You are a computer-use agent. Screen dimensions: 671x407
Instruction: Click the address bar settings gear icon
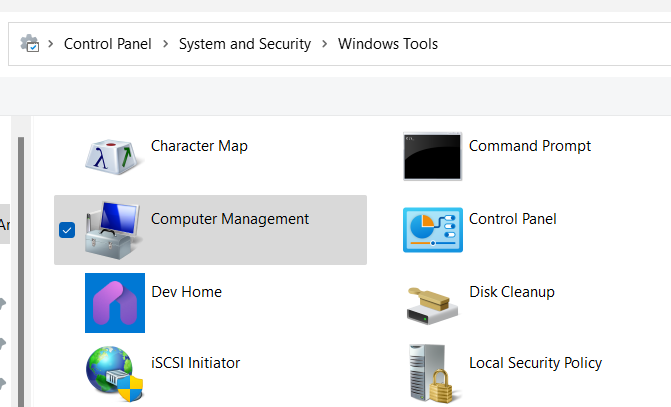pyautogui.click(x=30, y=44)
